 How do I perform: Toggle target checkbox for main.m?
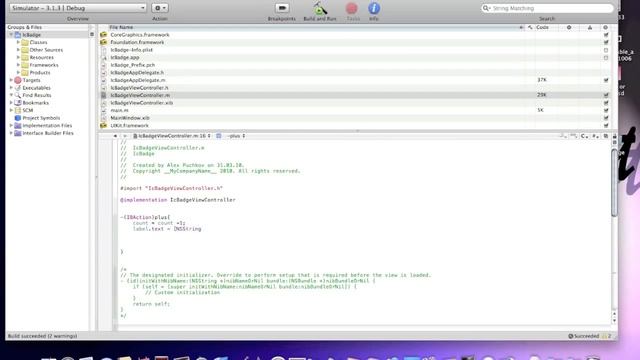[606, 110]
